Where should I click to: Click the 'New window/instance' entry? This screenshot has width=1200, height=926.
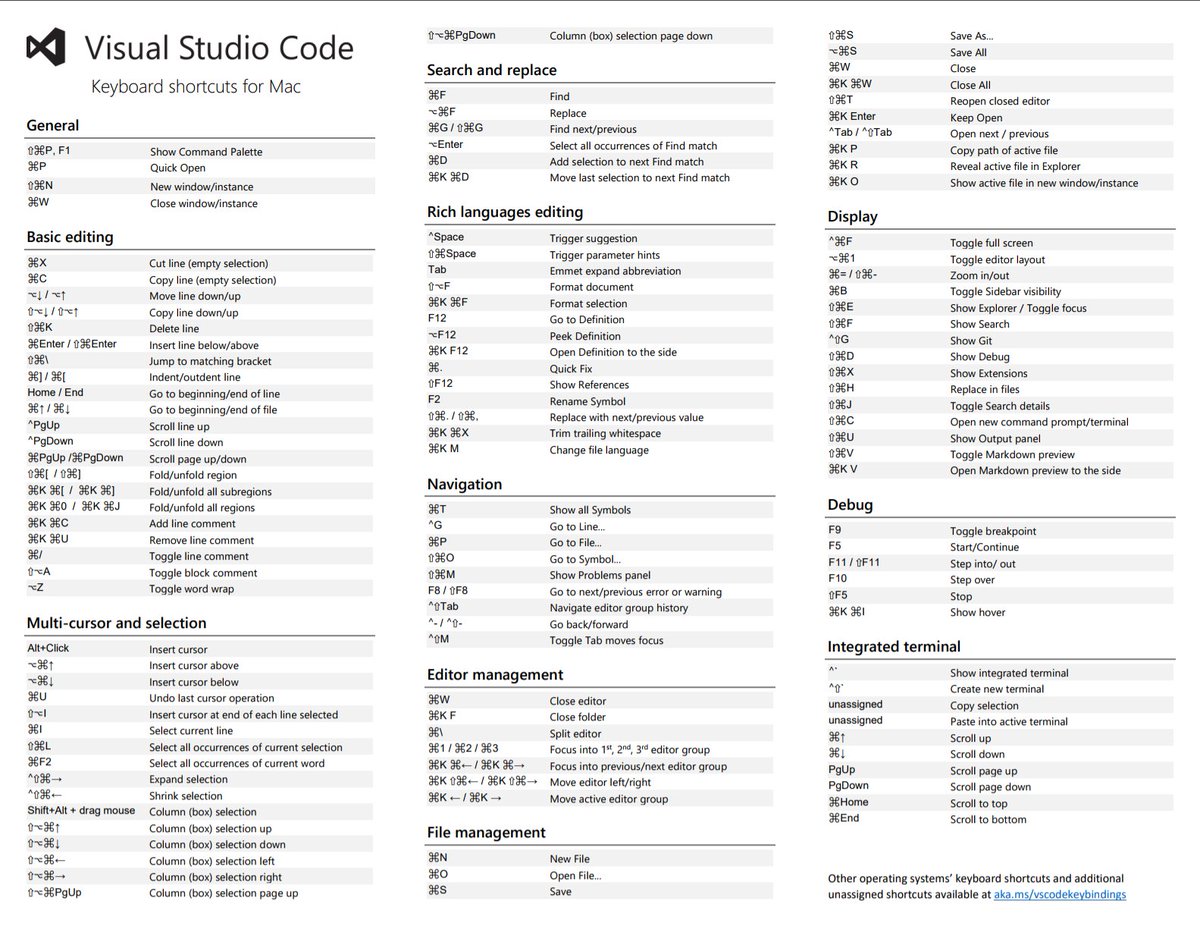[x=201, y=187]
